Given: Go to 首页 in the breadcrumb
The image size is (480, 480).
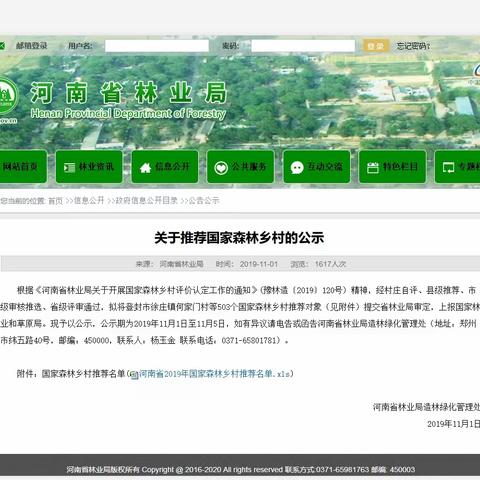Looking at the screenshot, I should click(x=55, y=201).
